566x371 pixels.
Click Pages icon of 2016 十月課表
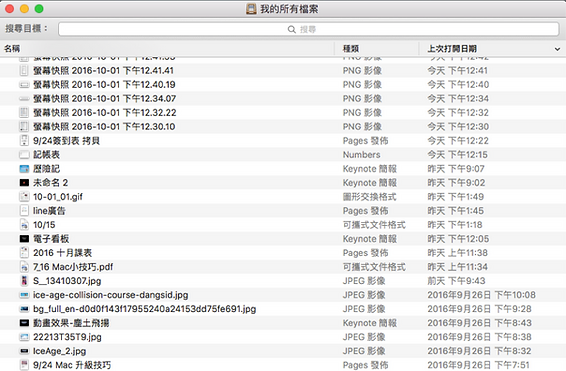coord(24,253)
